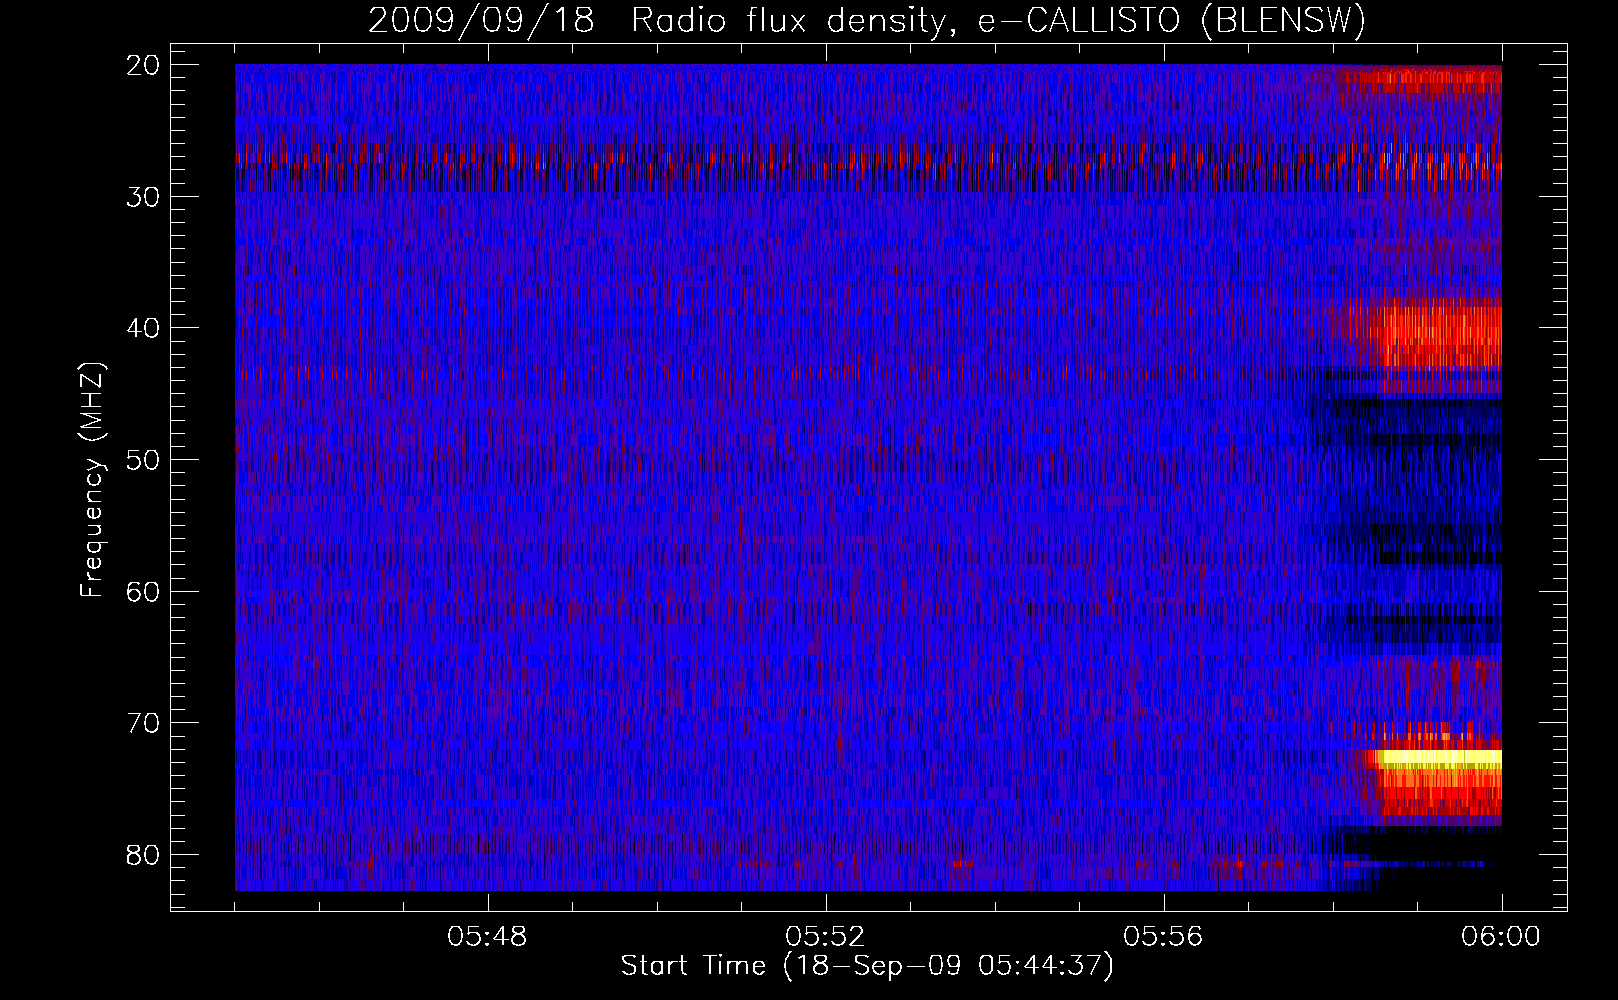Click the frequency tick label 50
Image resolution: width=1618 pixels, height=1000 pixels.
click(x=144, y=460)
